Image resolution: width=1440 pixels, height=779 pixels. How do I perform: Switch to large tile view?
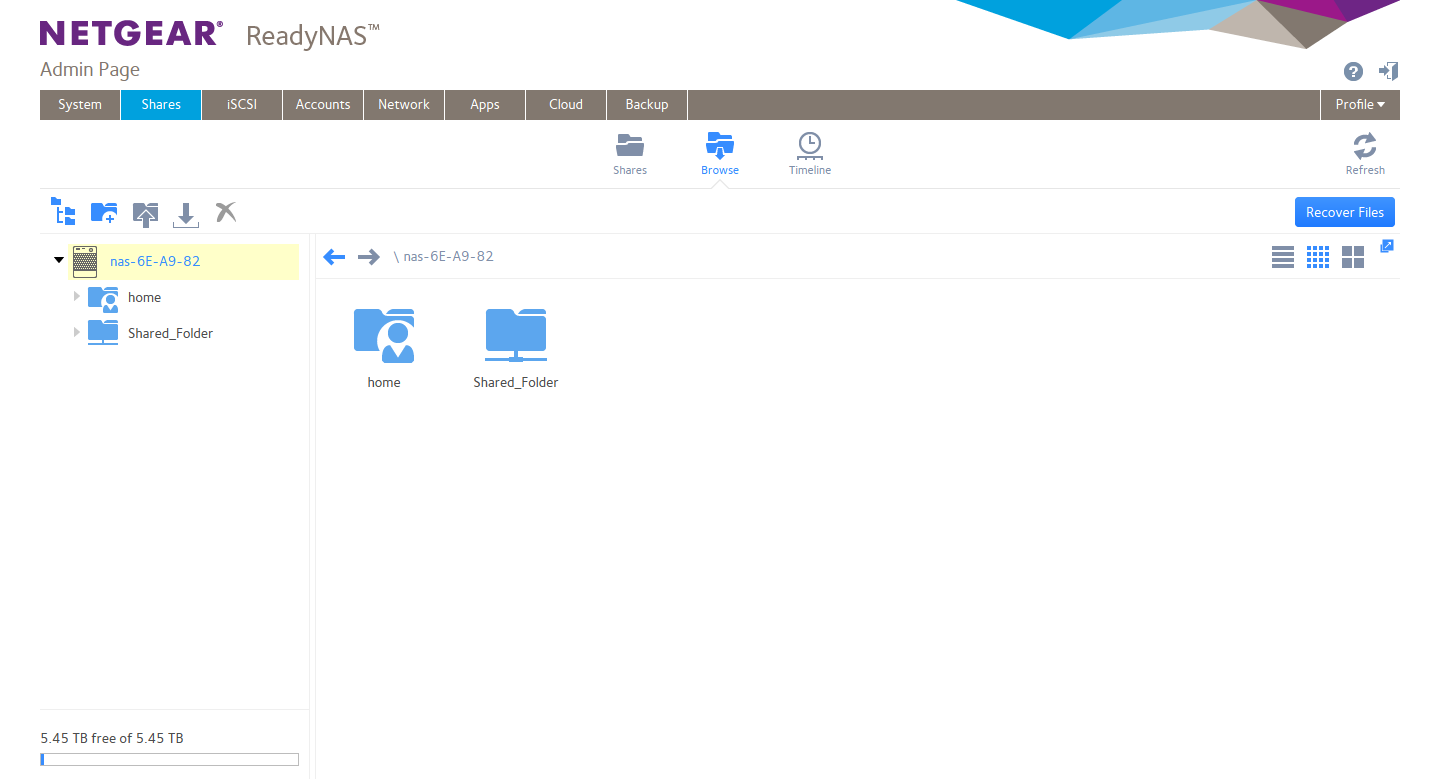[x=1353, y=257]
